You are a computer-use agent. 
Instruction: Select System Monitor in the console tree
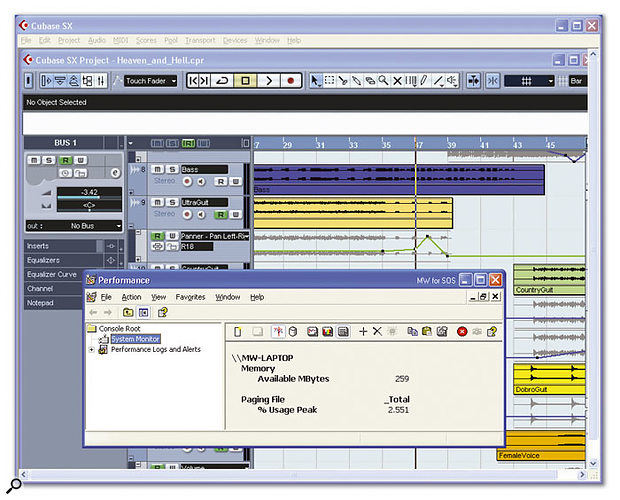[x=135, y=339]
